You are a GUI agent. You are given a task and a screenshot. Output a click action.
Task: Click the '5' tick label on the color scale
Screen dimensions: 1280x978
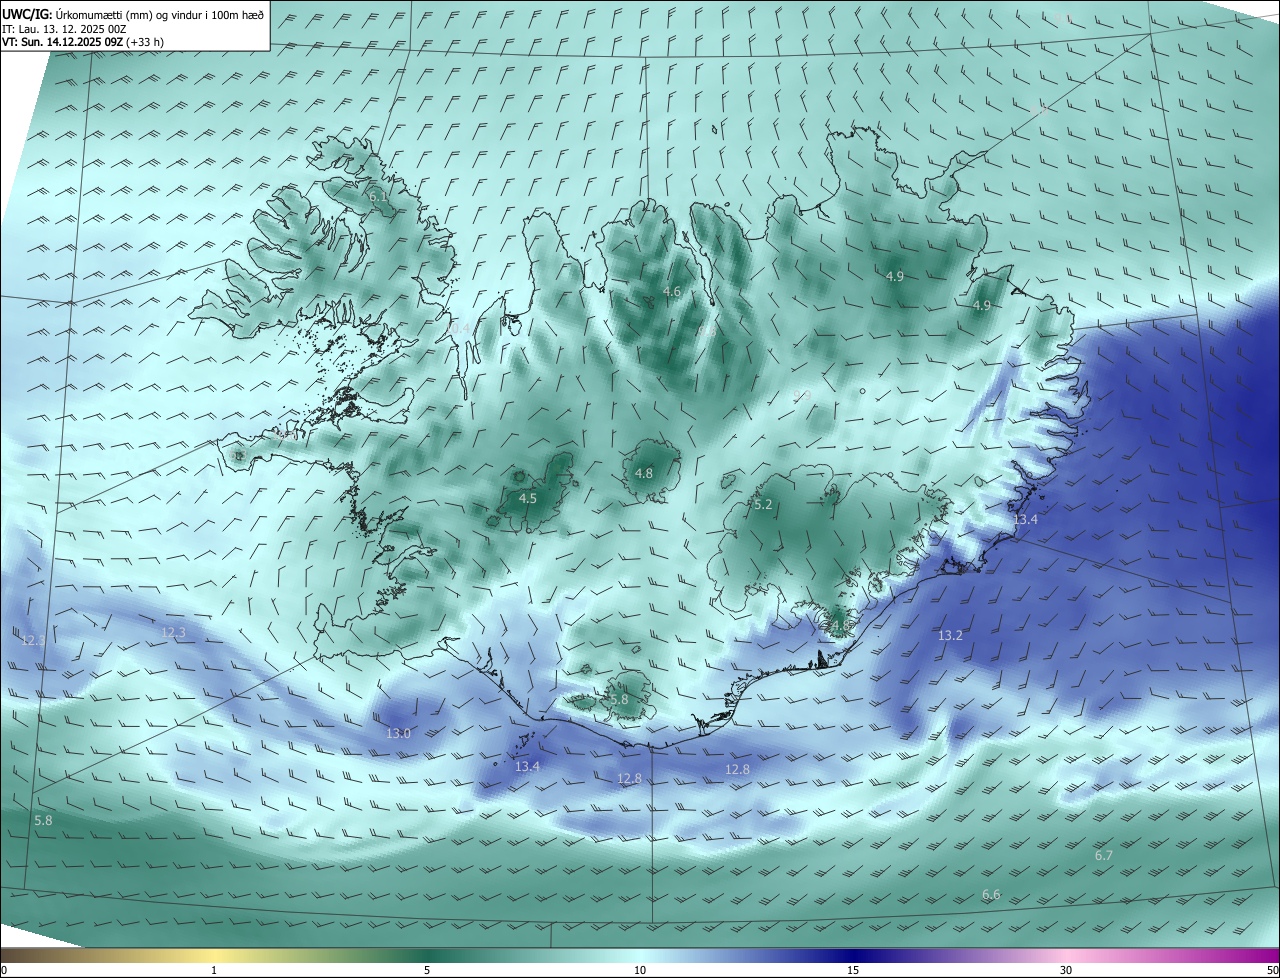coord(427,971)
